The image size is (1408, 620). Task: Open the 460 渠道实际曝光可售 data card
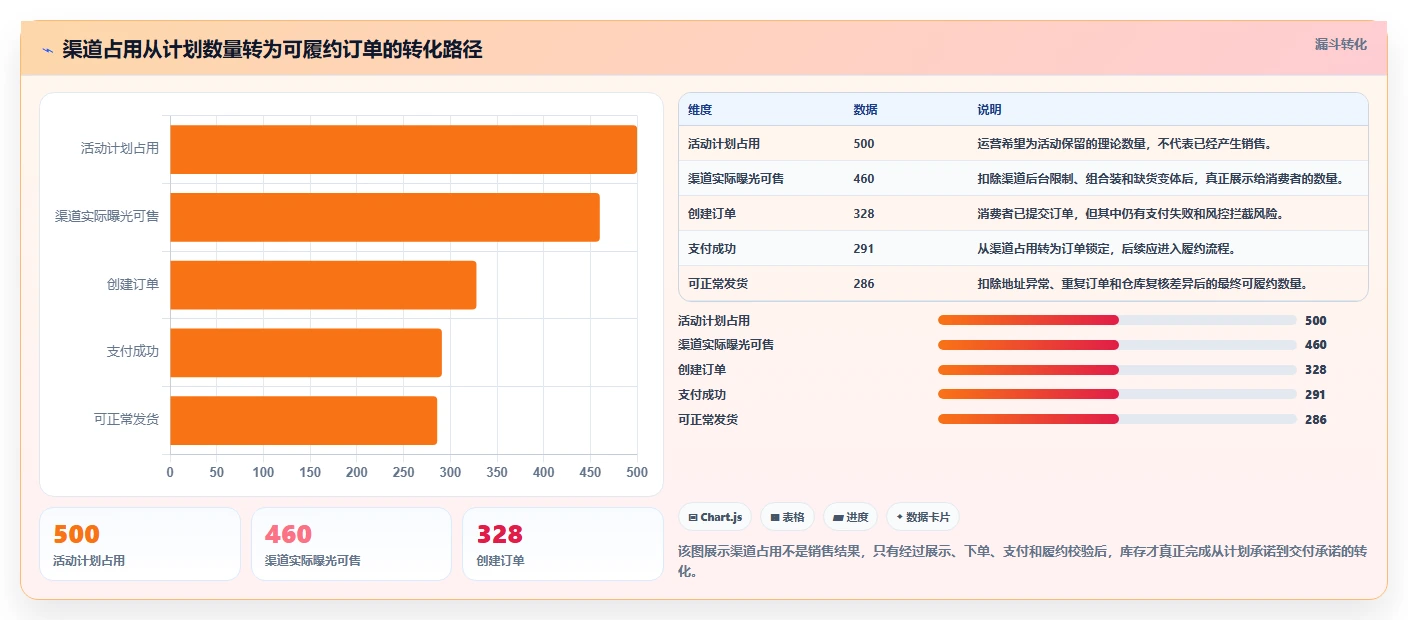(x=351, y=544)
